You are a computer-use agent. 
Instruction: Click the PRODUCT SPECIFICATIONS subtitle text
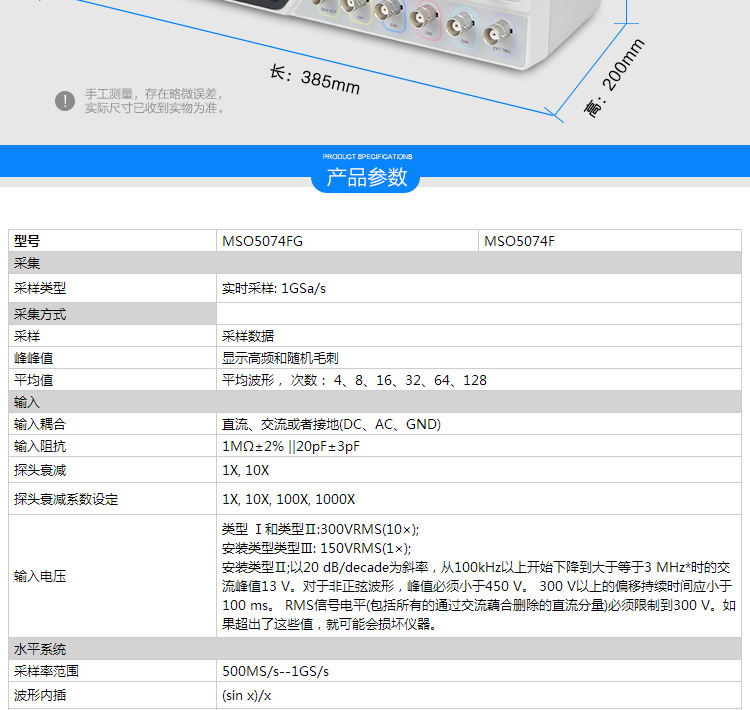[x=367, y=157]
